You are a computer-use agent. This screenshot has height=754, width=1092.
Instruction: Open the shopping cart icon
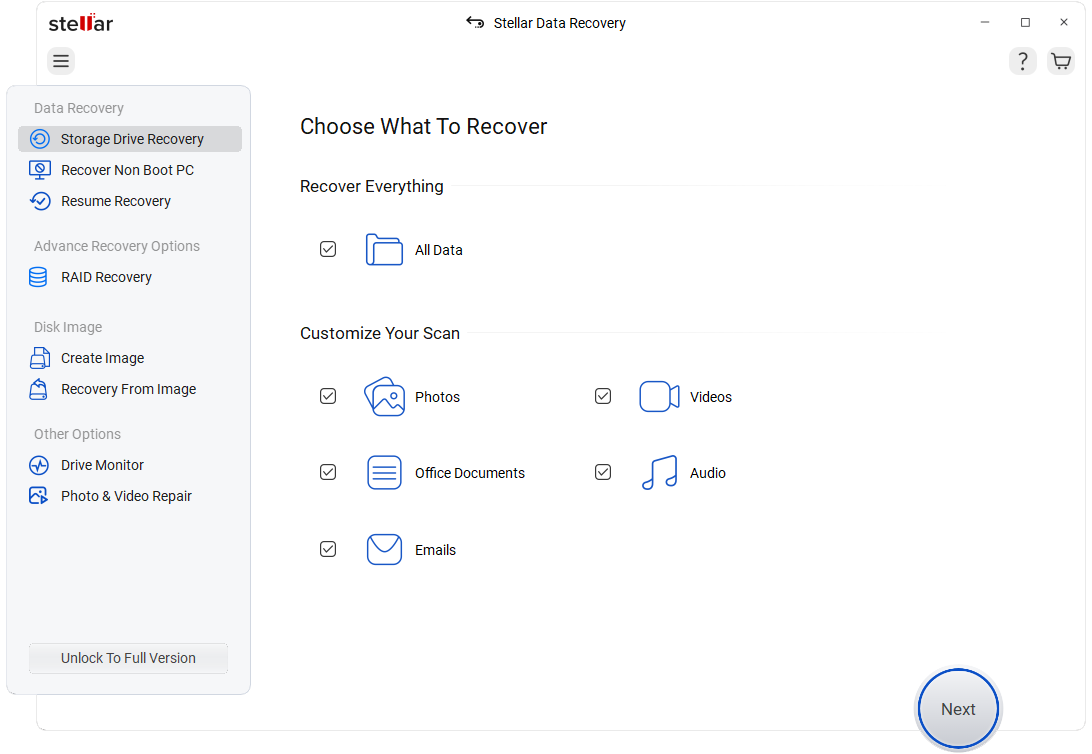pos(1061,61)
